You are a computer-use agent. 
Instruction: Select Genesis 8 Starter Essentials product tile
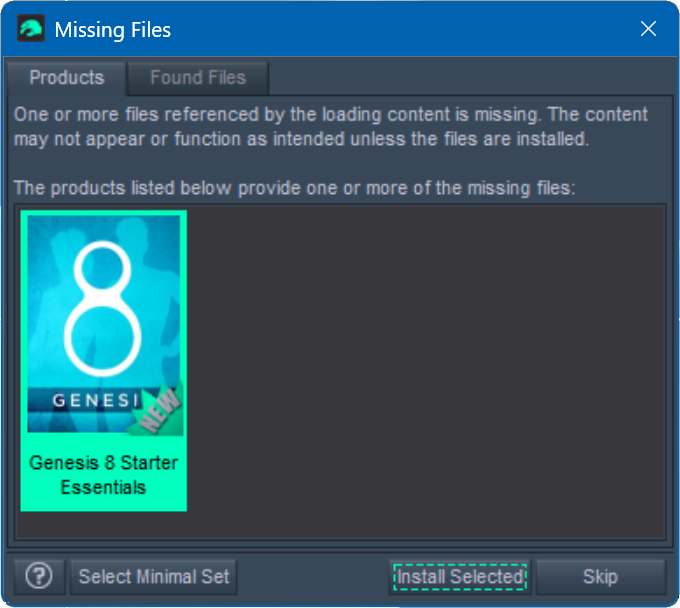[104, 361]
